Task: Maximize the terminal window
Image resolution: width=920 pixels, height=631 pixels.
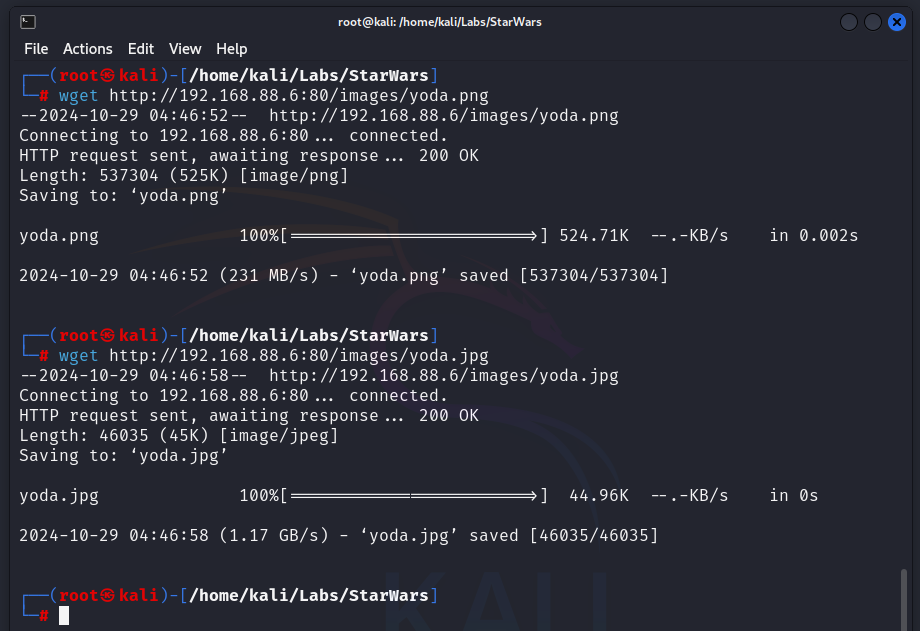Action: 872,21
